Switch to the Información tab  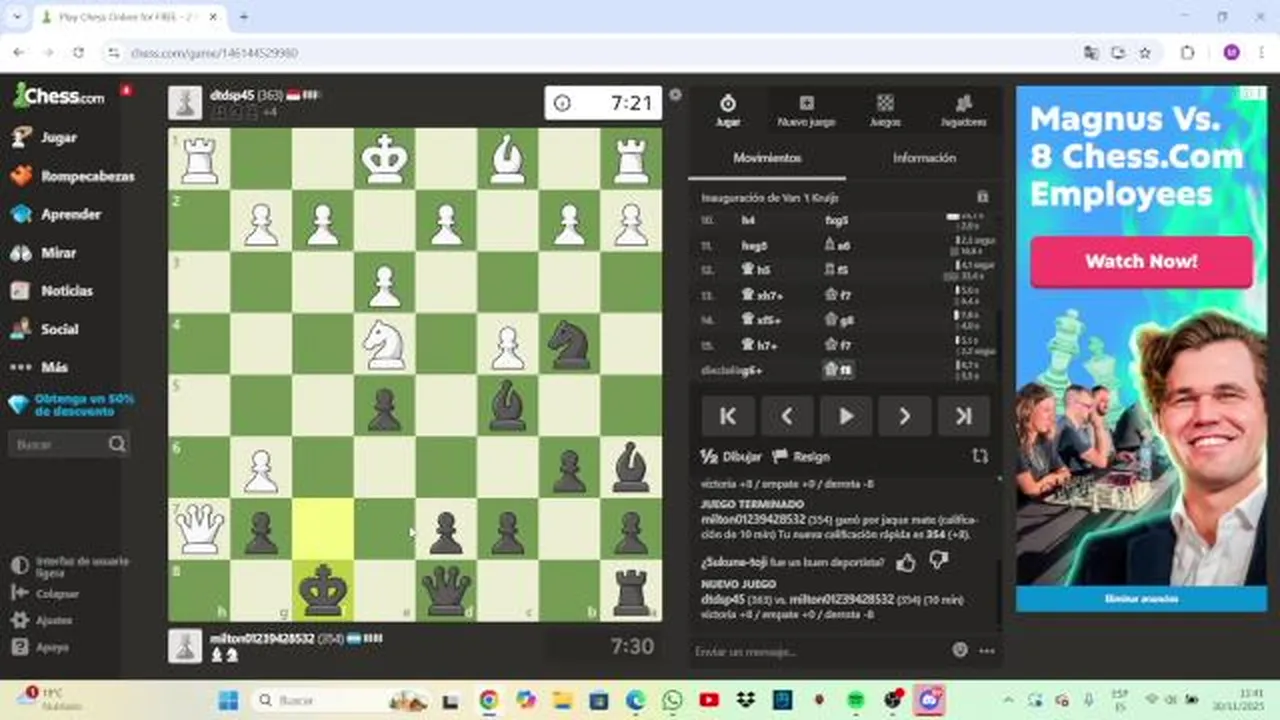coord(924,158)
